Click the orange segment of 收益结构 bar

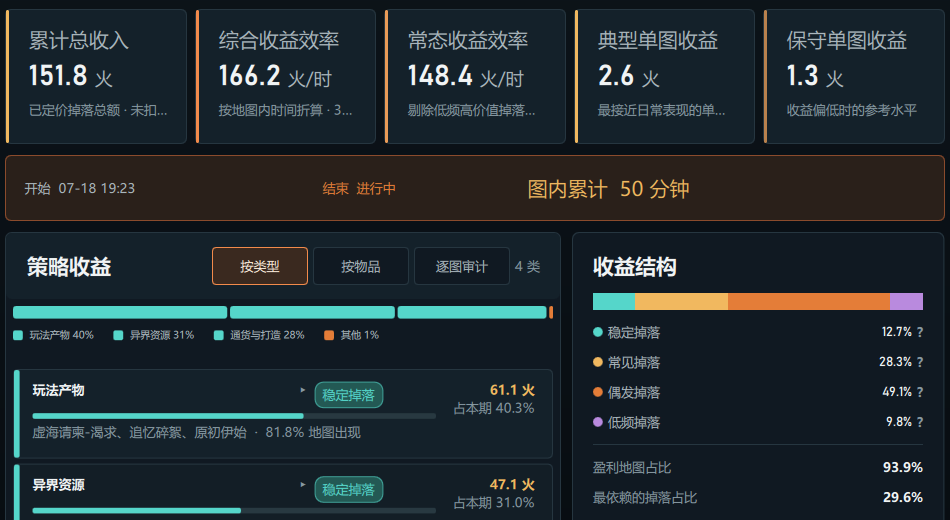[809, 301]
